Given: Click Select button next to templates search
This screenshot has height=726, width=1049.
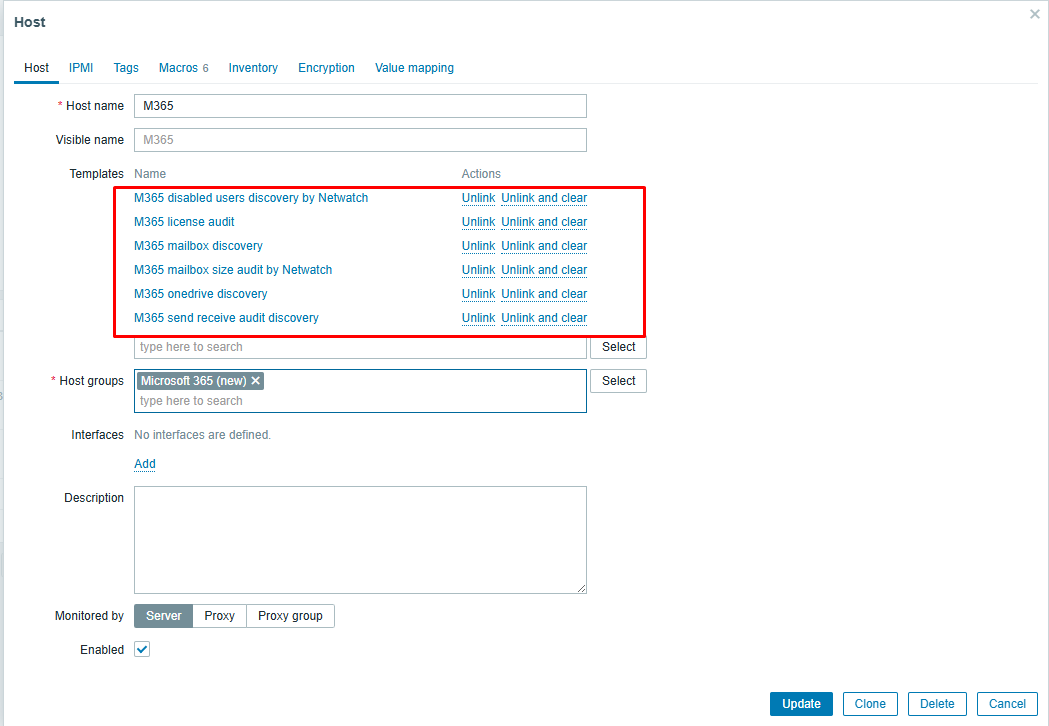Looking at the screenshot, I should click(618, 347).
